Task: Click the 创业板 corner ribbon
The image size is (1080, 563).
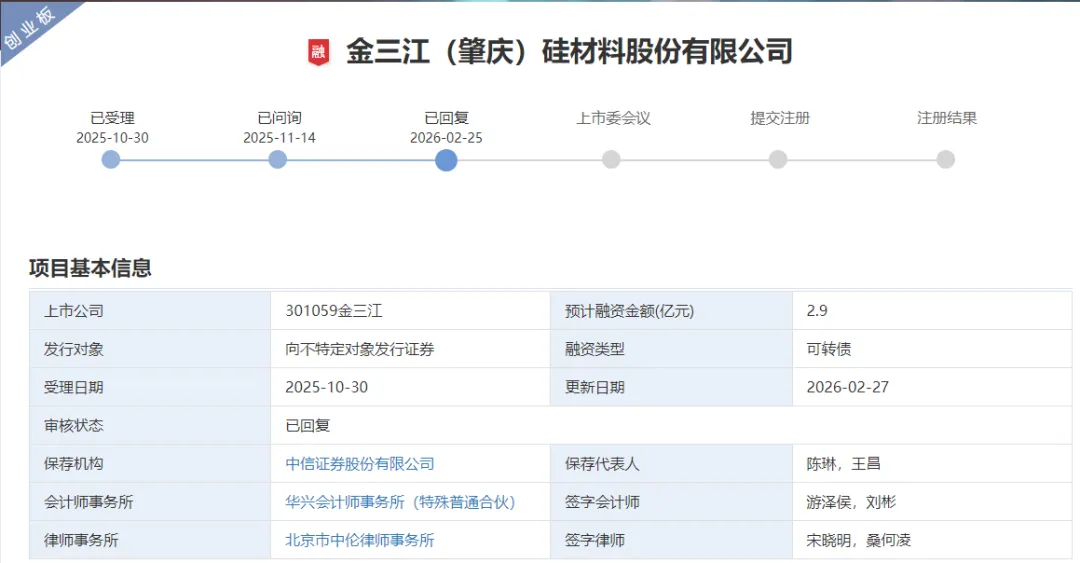Action: (x=31, y=28)
